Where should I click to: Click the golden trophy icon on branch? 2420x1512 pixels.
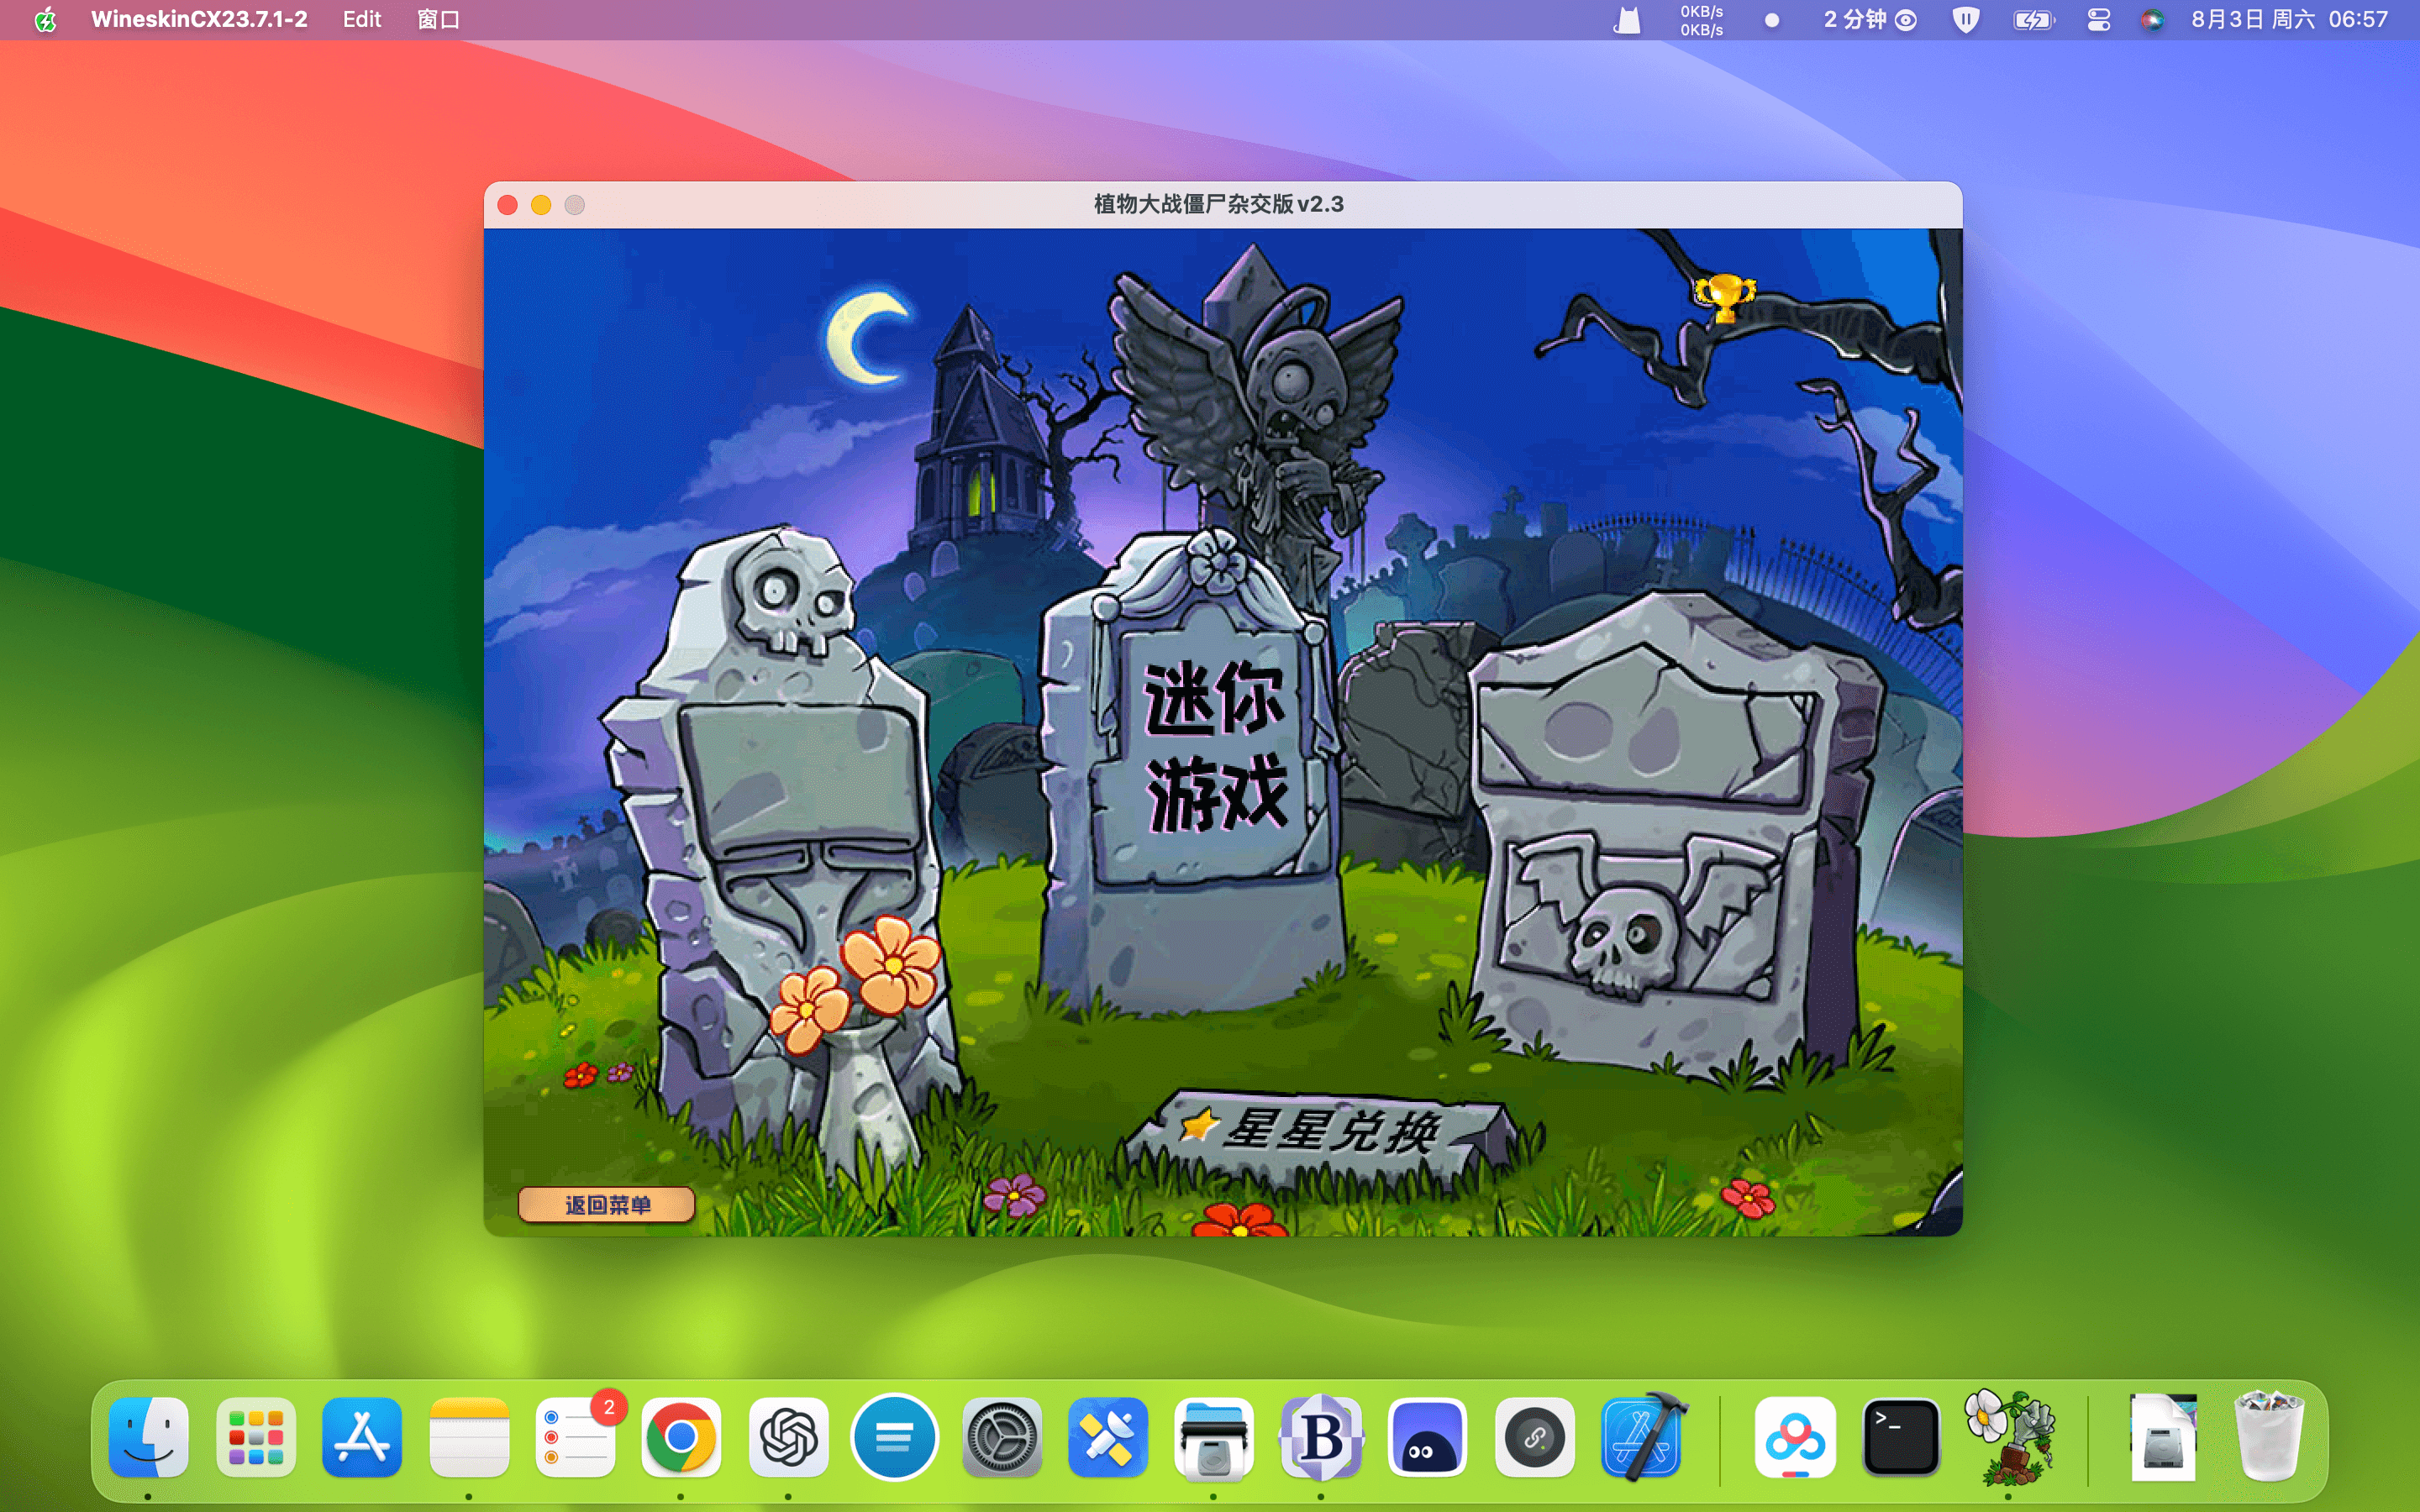click(x=1724, y=298)
